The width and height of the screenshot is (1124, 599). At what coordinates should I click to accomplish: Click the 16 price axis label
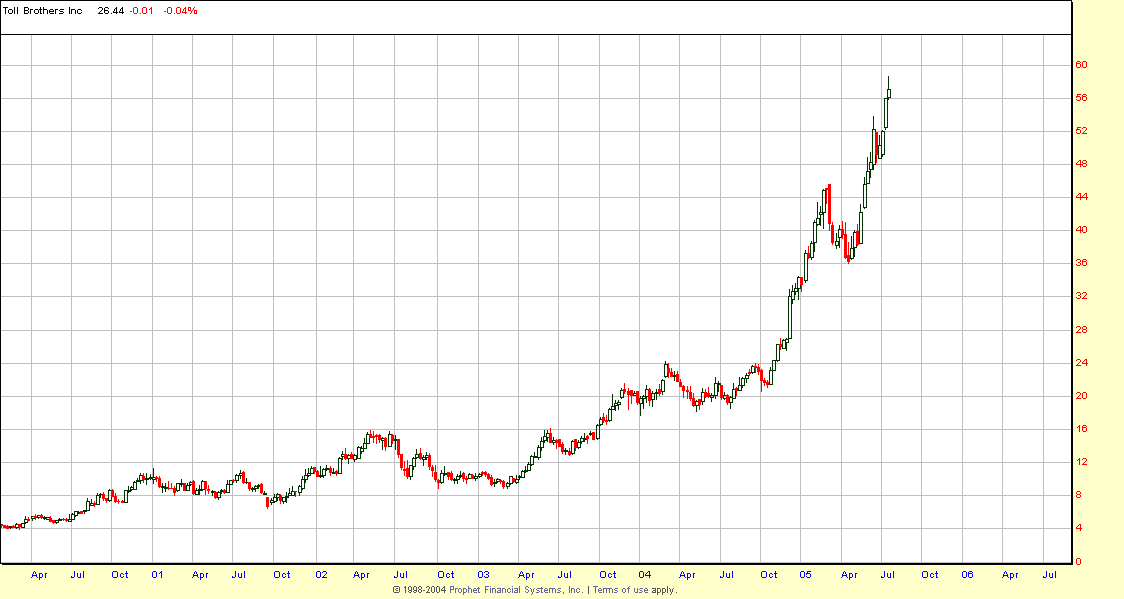point(1081,429)
